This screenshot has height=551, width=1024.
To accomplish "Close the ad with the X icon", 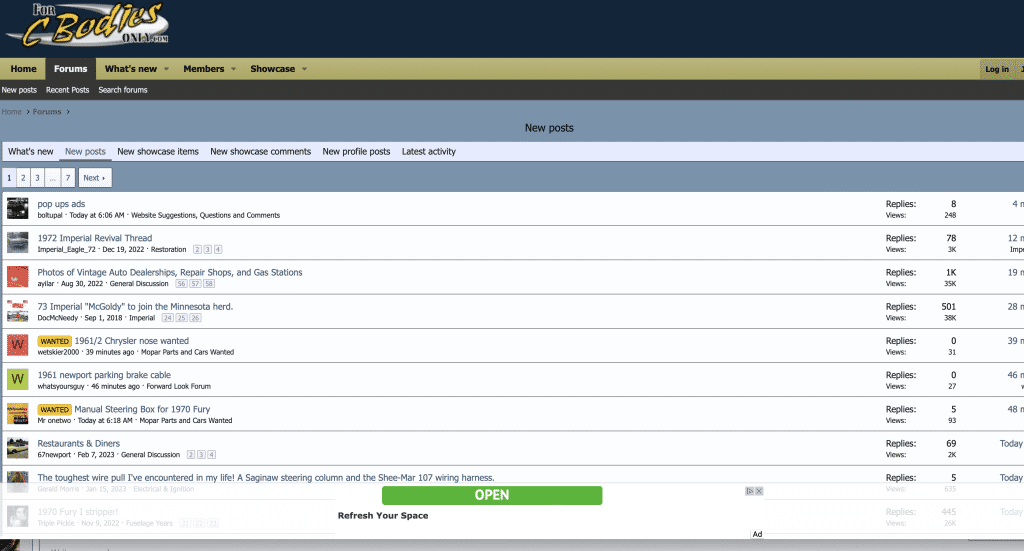I will click(759, 491).
